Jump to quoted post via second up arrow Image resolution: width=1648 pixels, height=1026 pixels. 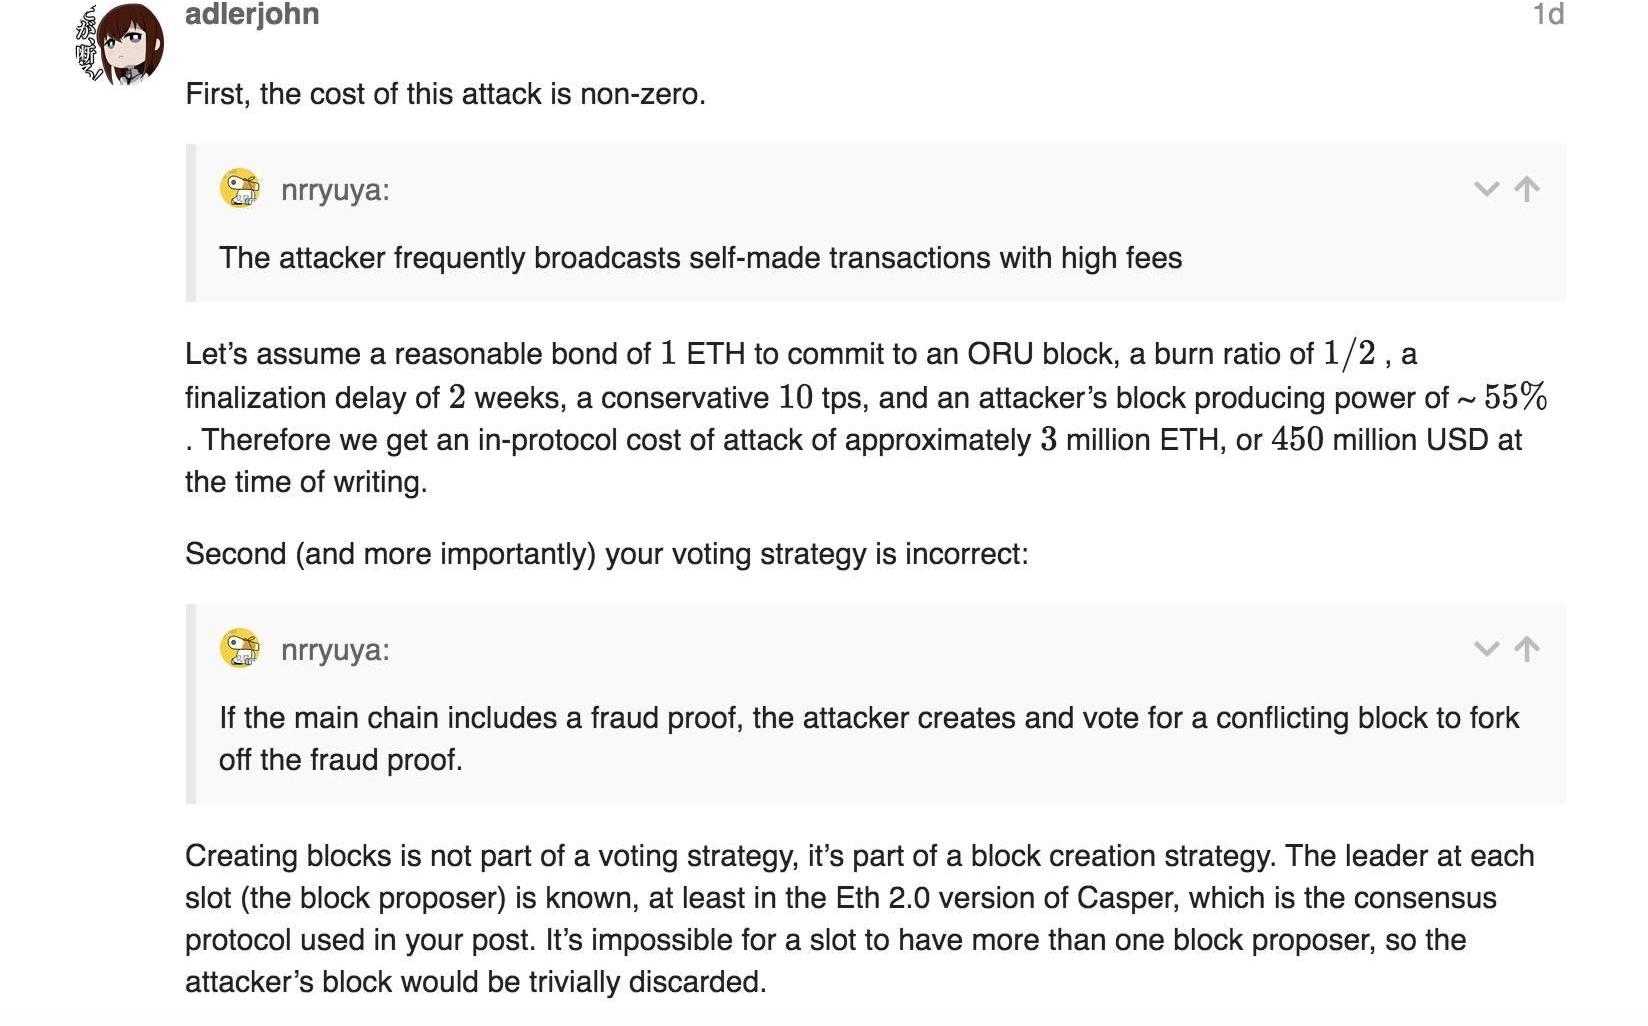tap(1527, 649)
